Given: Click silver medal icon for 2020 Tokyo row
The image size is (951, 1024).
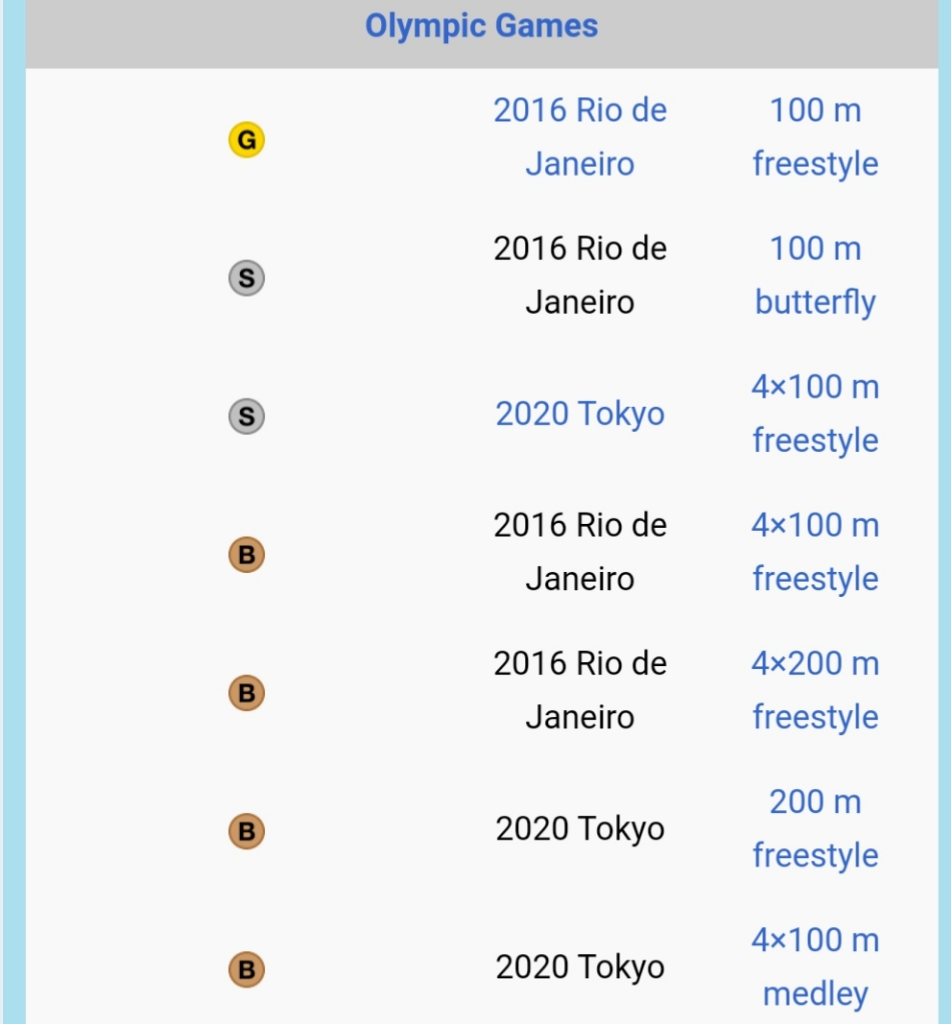Looking at the screenshot, I should tap(246, 417).
